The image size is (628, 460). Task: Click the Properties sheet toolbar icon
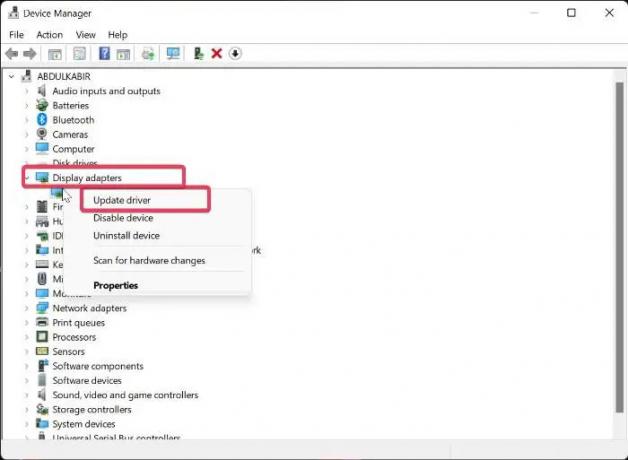(79, 53)
